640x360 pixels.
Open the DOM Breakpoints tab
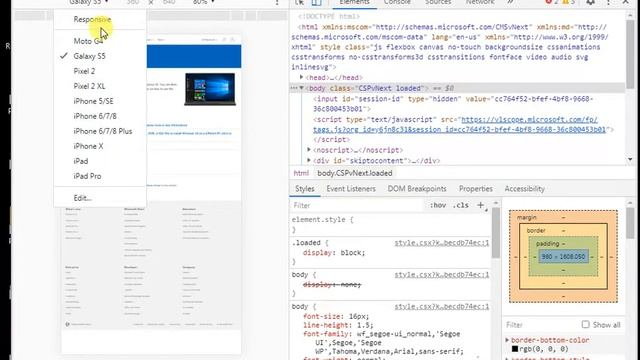click(417, 189)
